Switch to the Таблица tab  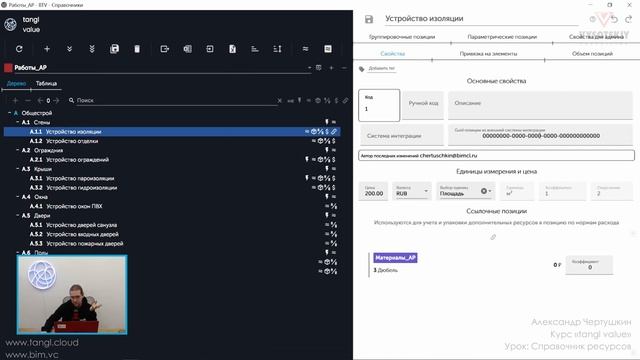coord(46,83)
